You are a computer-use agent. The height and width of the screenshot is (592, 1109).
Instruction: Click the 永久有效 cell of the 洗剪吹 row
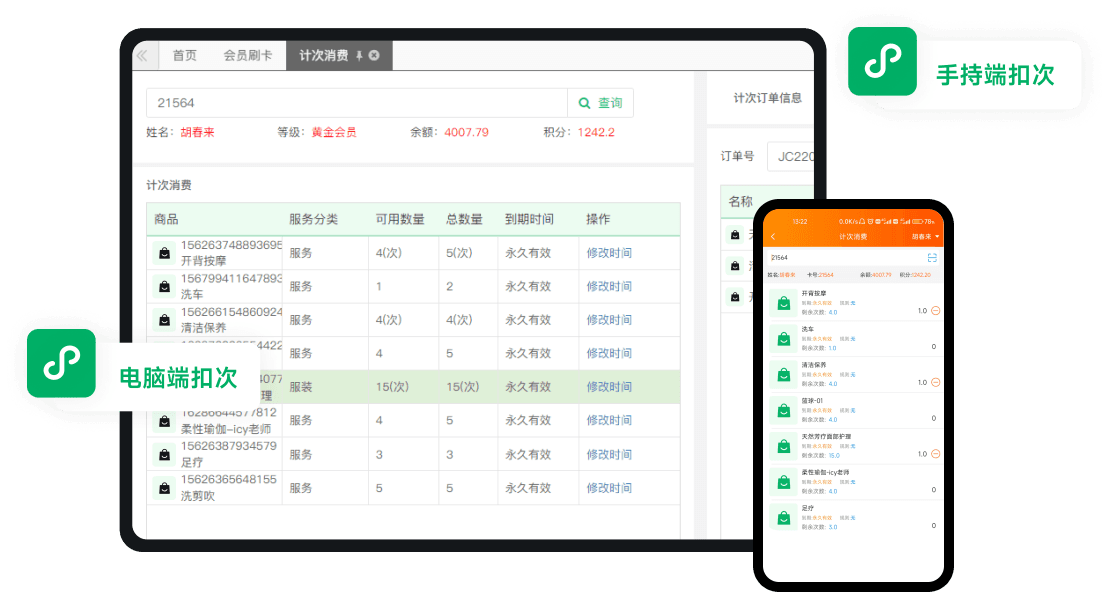tap(528, 488)
